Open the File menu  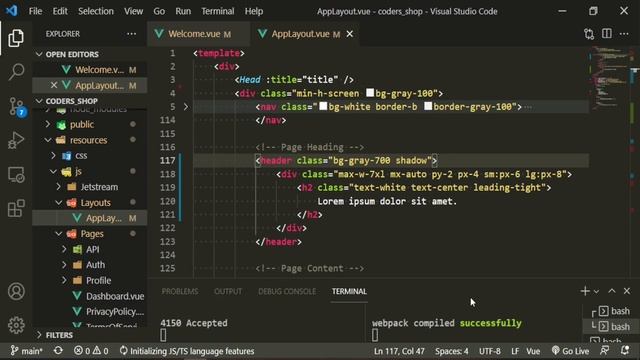[36, 11]
